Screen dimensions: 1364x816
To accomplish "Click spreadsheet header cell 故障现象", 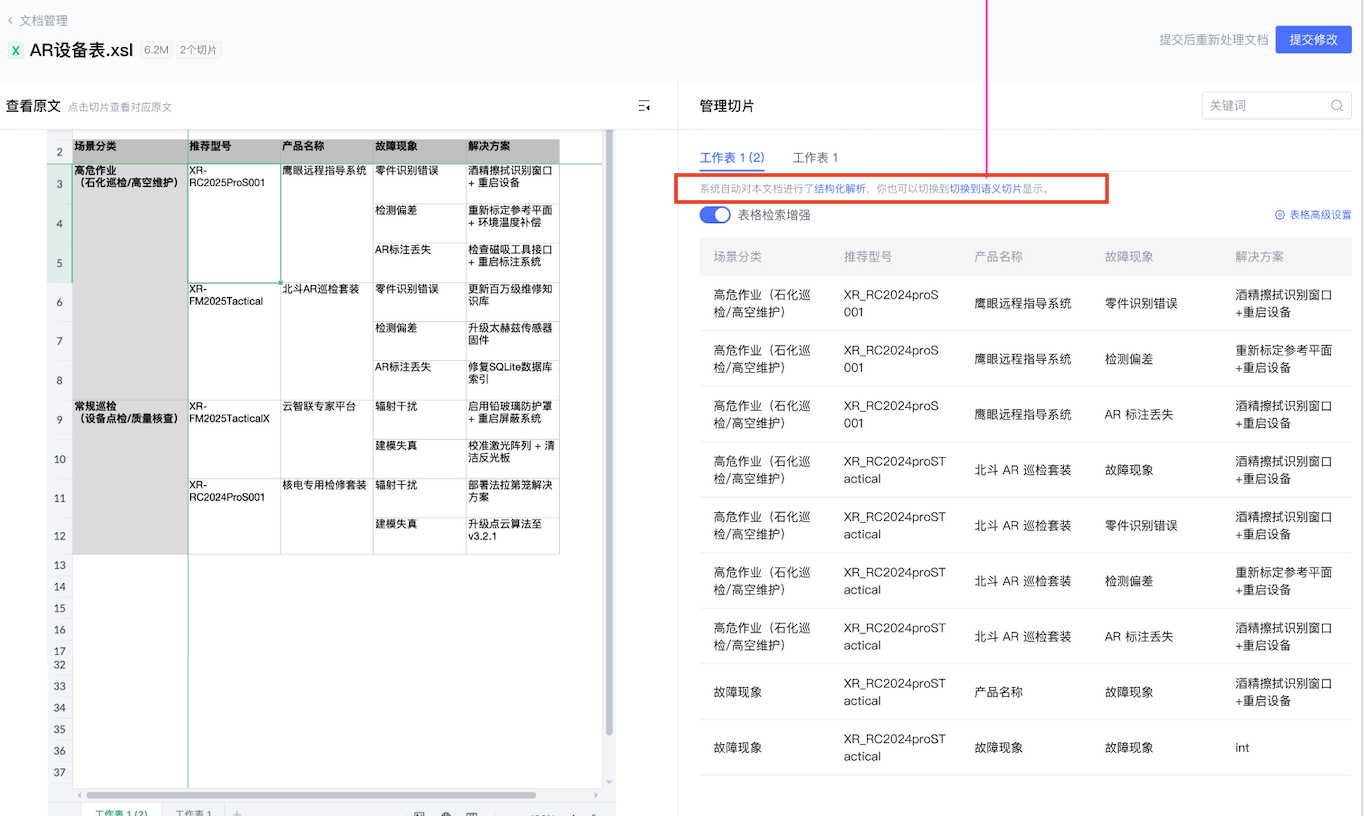I will pyautogui.click(x=420, y=151).
